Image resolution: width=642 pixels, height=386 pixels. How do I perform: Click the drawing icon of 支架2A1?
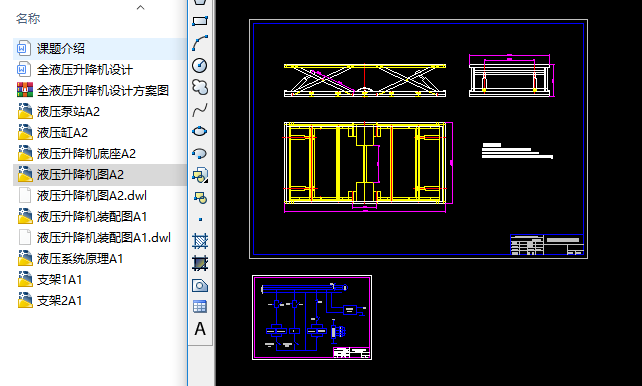pyautogui.click(x=25, y=300)
